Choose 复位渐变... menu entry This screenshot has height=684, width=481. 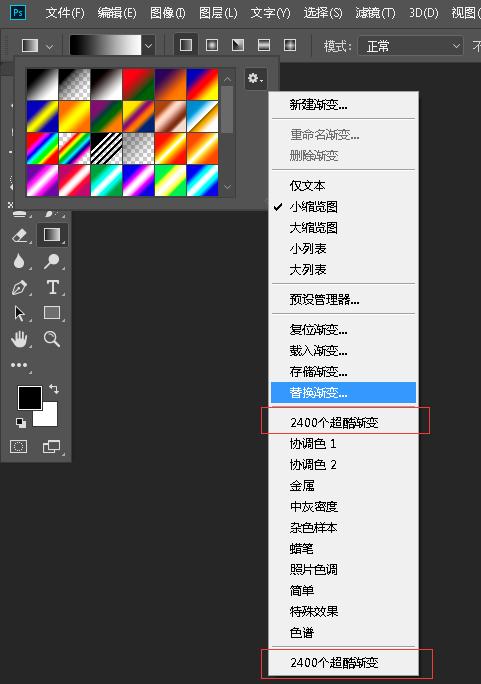pyautogui.click(x=343, y=329)
